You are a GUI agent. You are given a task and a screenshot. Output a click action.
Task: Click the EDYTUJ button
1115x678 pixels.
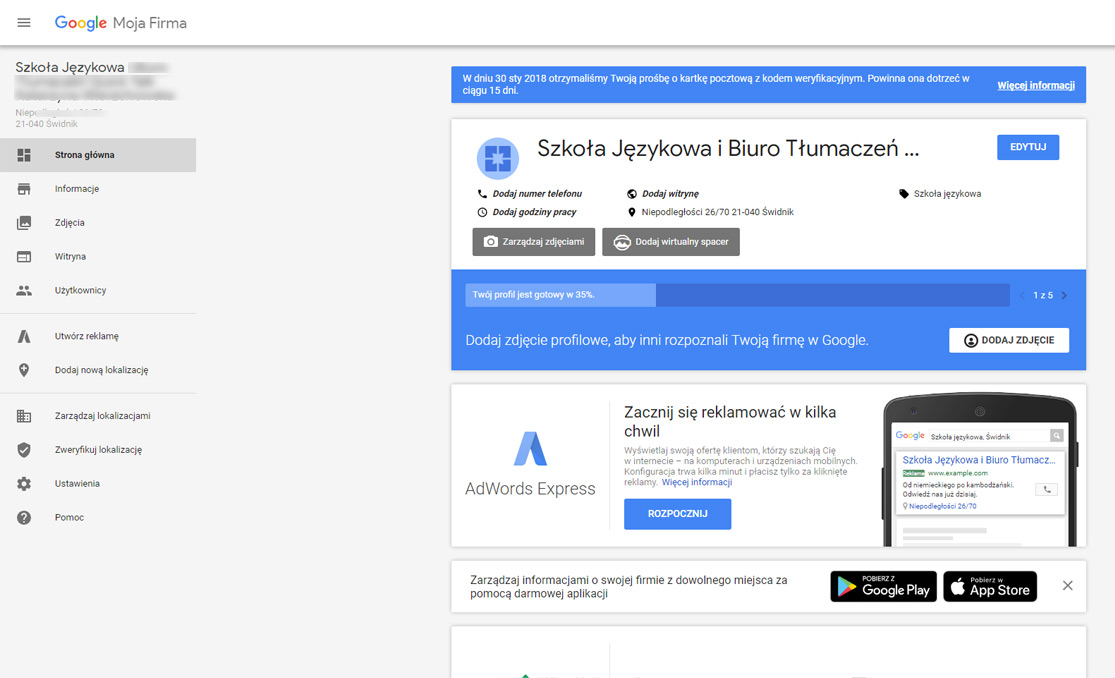tap(1028, 147)
